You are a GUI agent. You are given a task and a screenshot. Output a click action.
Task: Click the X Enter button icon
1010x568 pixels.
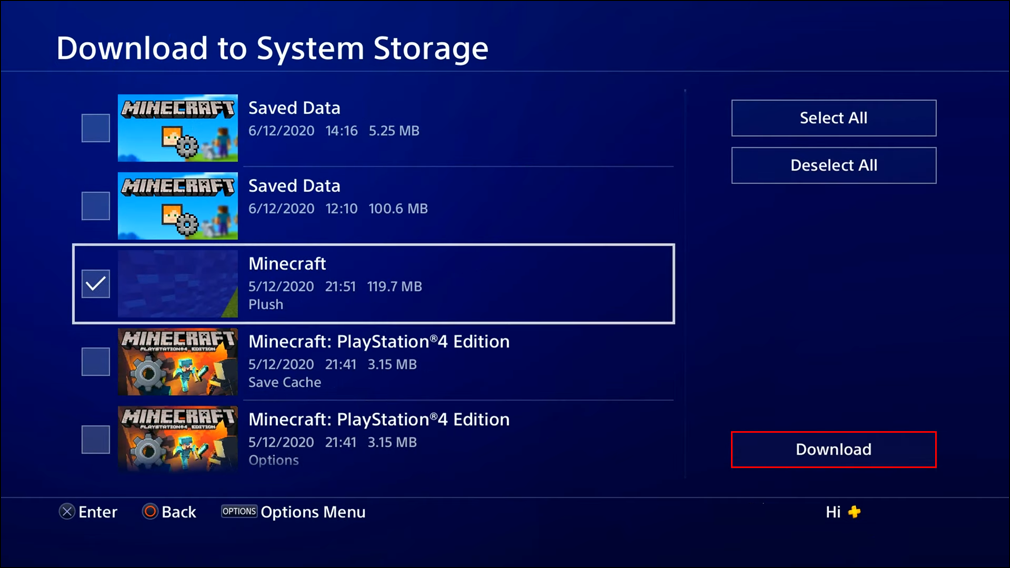[x=67, y=512]
